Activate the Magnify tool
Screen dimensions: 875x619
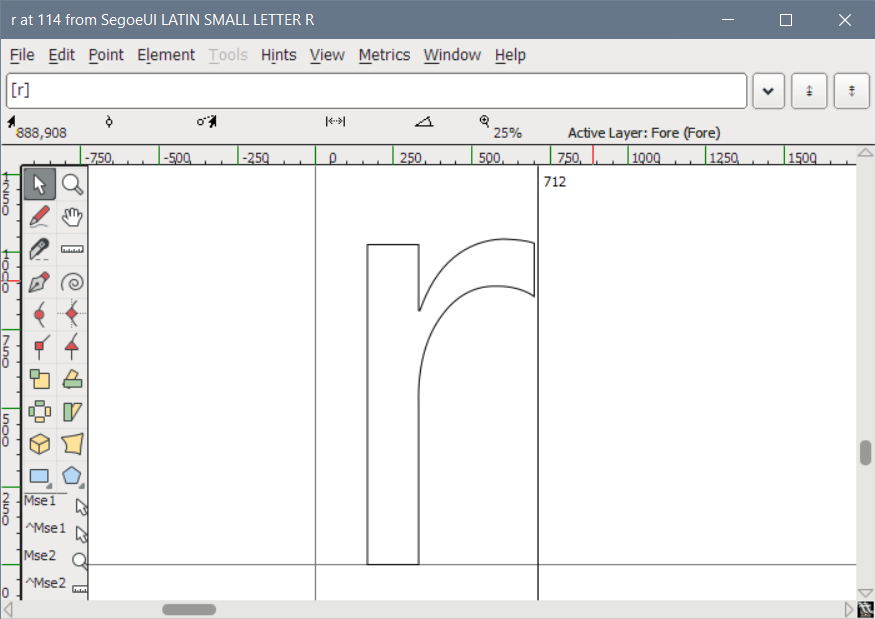coord(71,184)
